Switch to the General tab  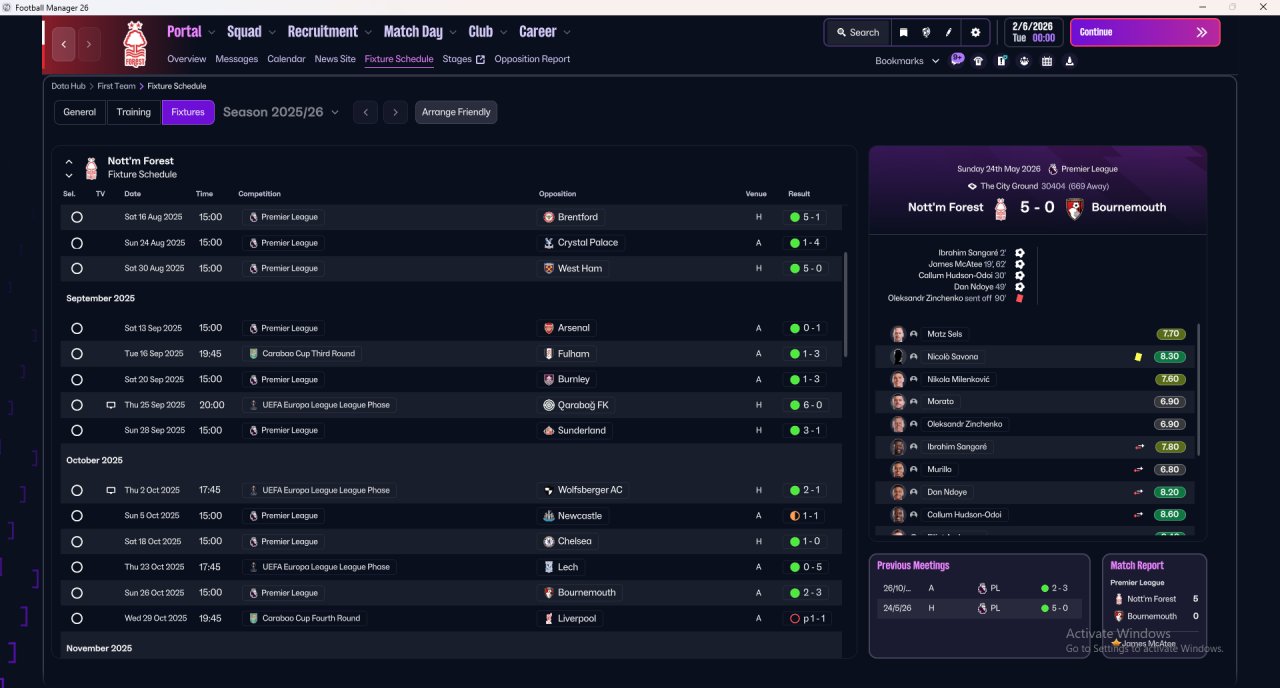pyautogui.click(x=80, y=112)
